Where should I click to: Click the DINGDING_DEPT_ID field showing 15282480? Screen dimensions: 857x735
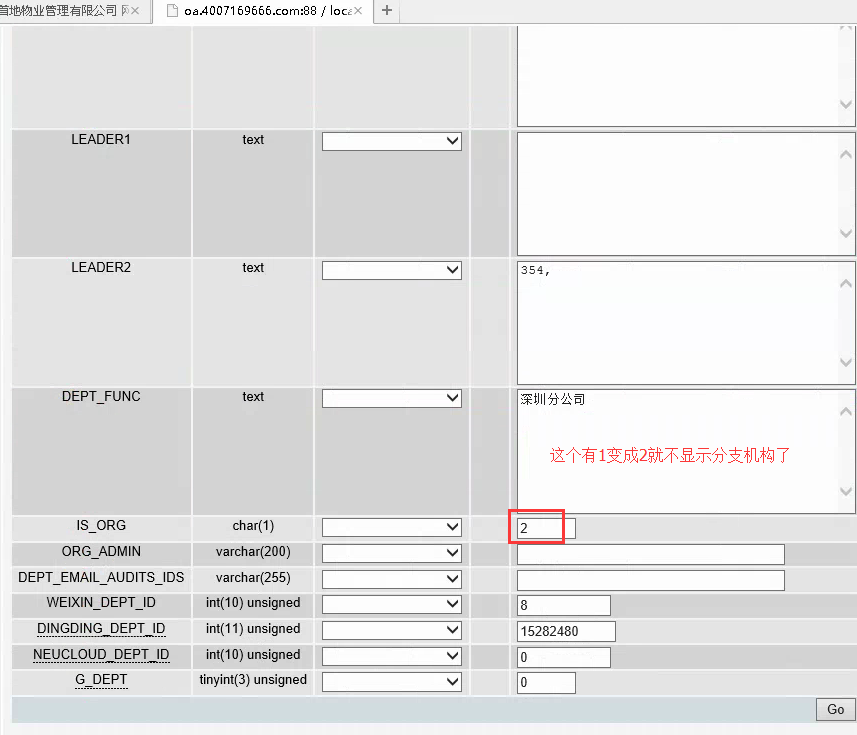click(566, 631)
